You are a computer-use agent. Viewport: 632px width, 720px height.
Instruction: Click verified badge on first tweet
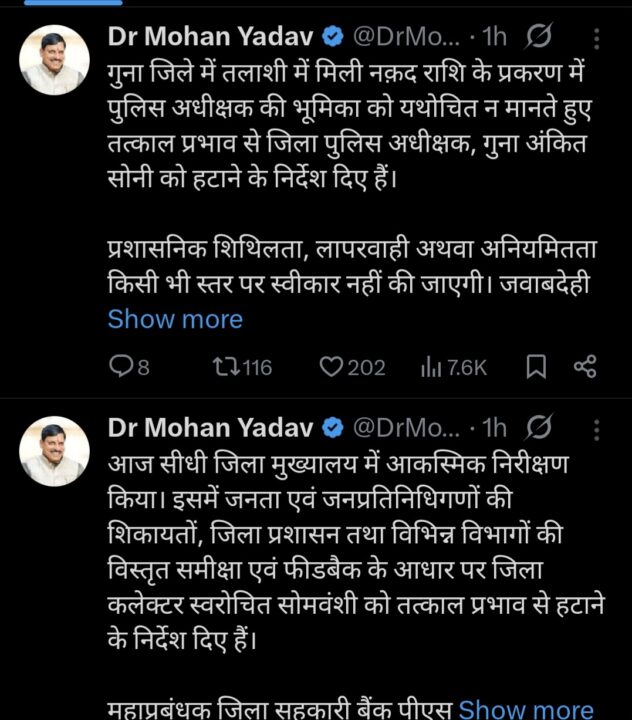click(333, 38)
